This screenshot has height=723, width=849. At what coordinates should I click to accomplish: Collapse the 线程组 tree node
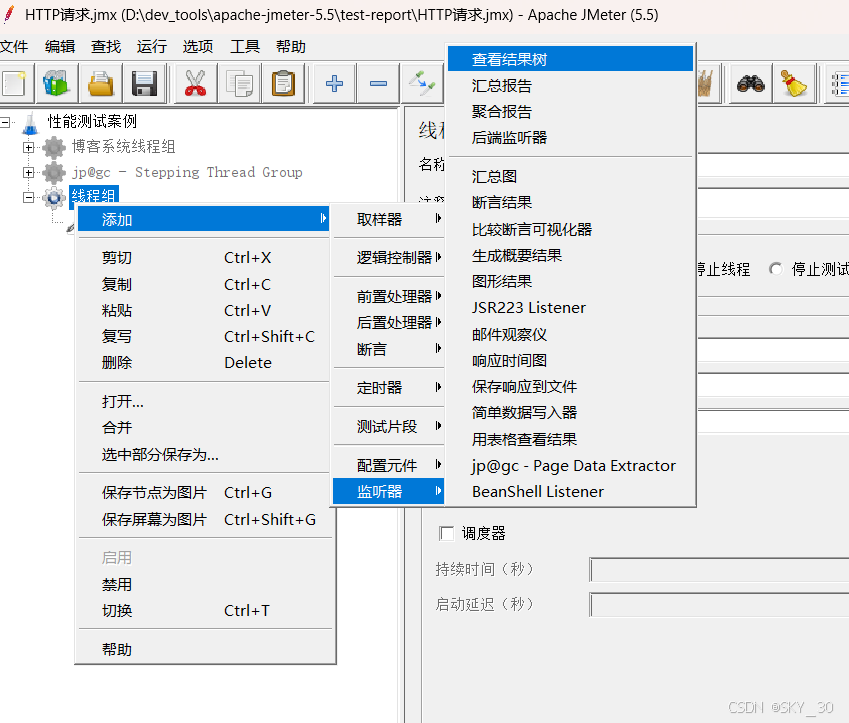point(29,198)
